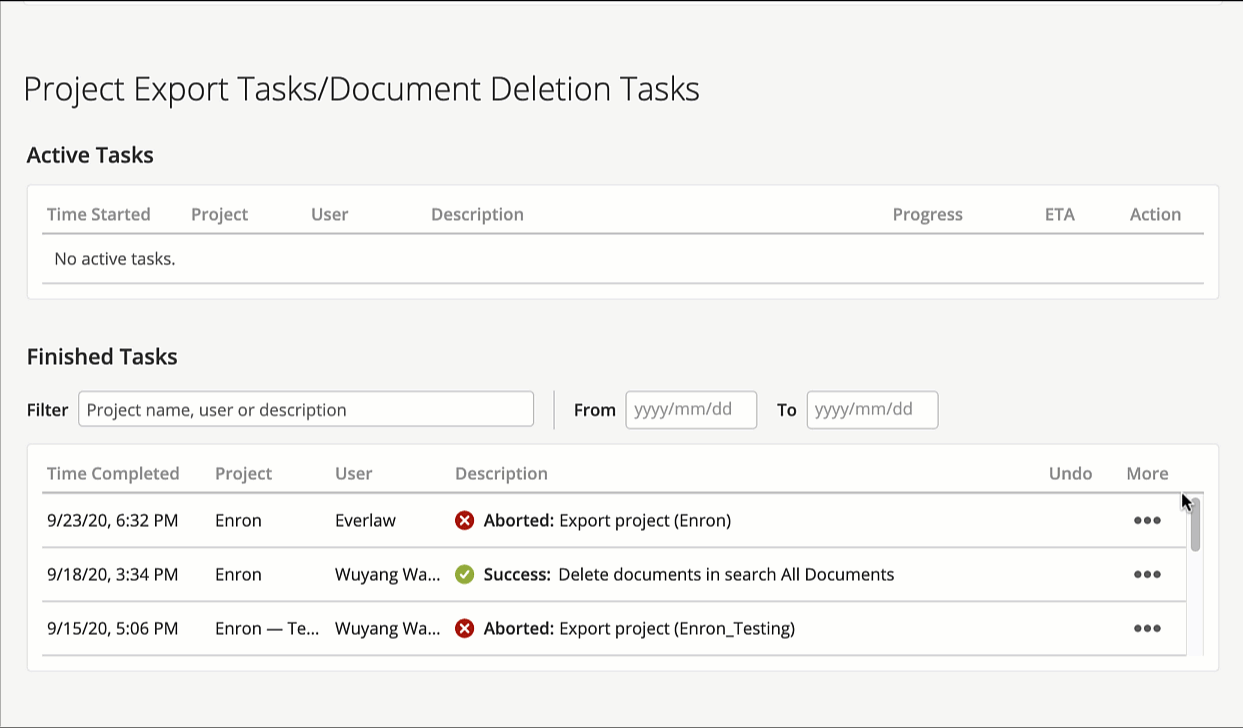
Task: Click the To date field
Action: pos(872,409)
